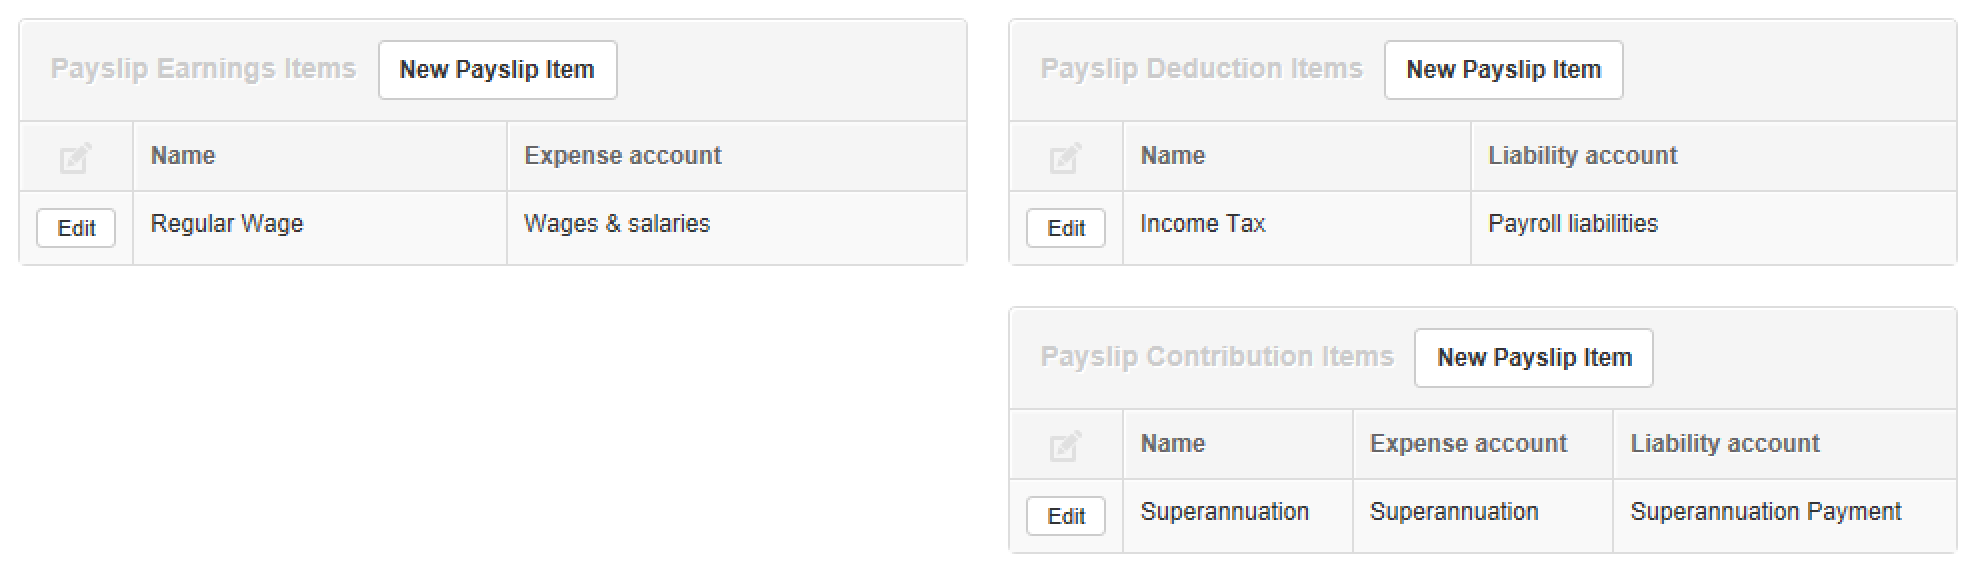Image resolution: width=1977 pixels, height=567 pixels.
Task: Click the Payroll liabilities account cell
Action: tap(1573, 224)
